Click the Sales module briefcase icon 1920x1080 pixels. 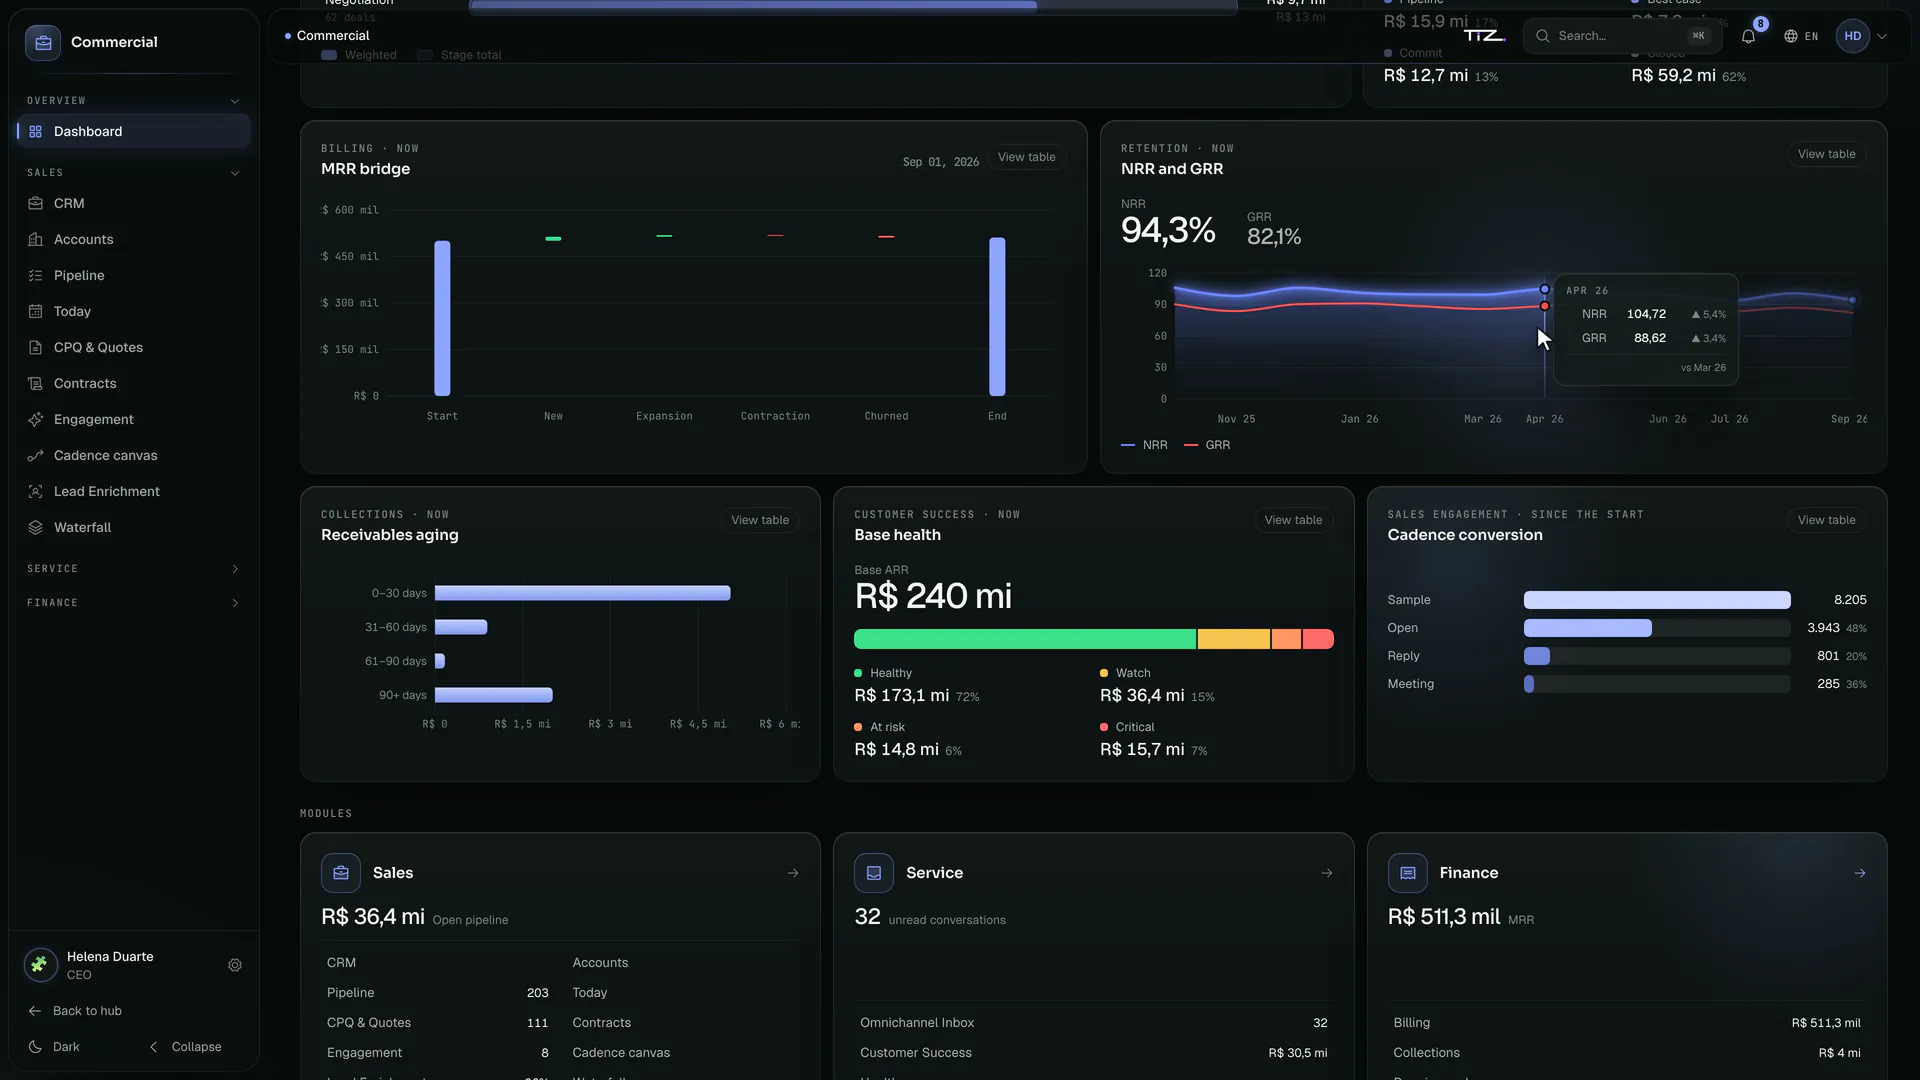(341, 873)
